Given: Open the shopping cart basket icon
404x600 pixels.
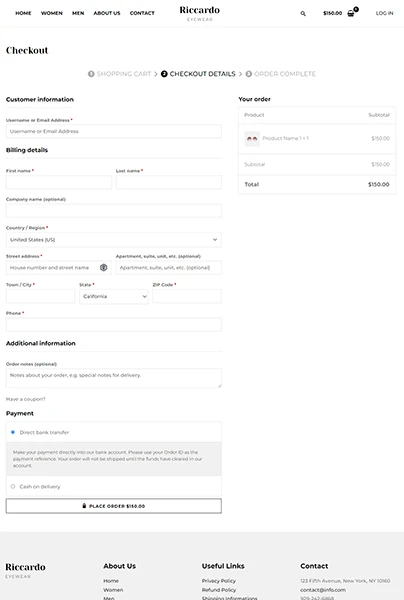Looking at the screenshot, I should [x=351, y=13].
